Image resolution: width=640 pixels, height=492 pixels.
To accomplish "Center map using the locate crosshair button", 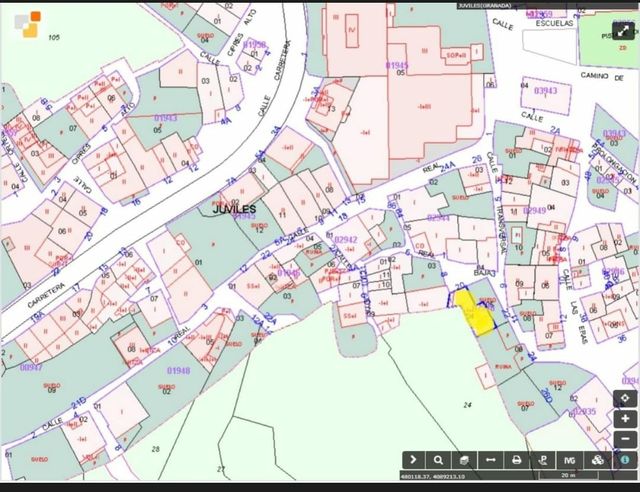I will [625, 398].
